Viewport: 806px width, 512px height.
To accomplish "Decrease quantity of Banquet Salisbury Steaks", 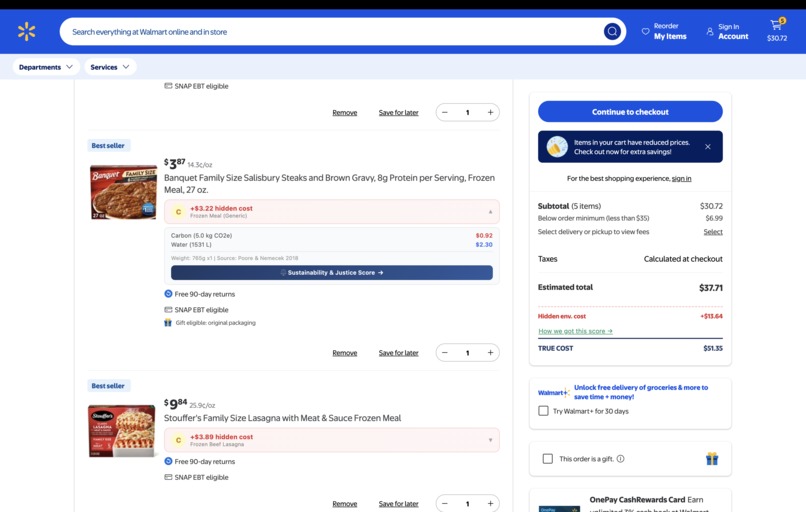I will (x=445, y=353).
